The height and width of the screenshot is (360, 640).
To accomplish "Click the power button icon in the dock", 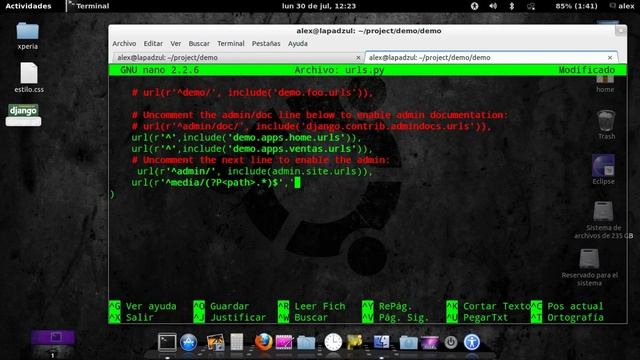I will [451, 342].
